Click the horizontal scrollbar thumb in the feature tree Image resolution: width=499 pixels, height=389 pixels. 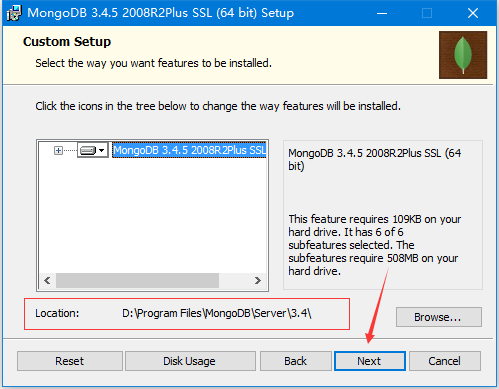pyautogui.click(x=137, y=280)
